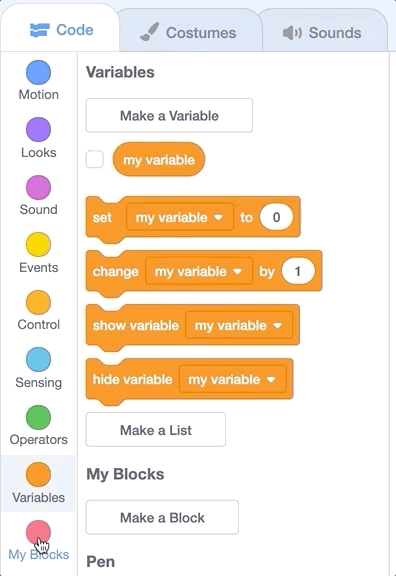396x576 pixels.
Task: Switch to the Costumes tab
Action: pyautogui.click(x=188, y=33)
